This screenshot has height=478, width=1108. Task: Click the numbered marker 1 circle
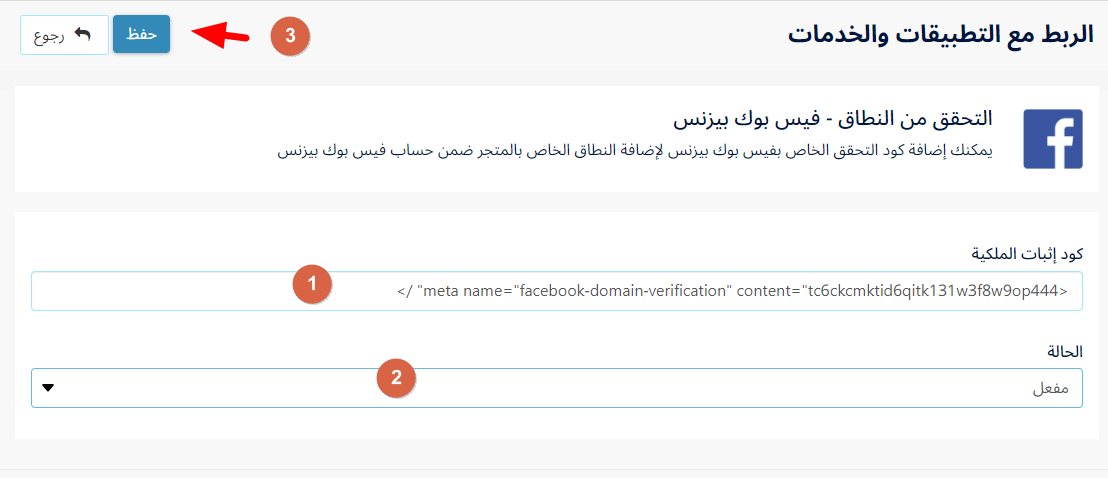tap(312, 285)
